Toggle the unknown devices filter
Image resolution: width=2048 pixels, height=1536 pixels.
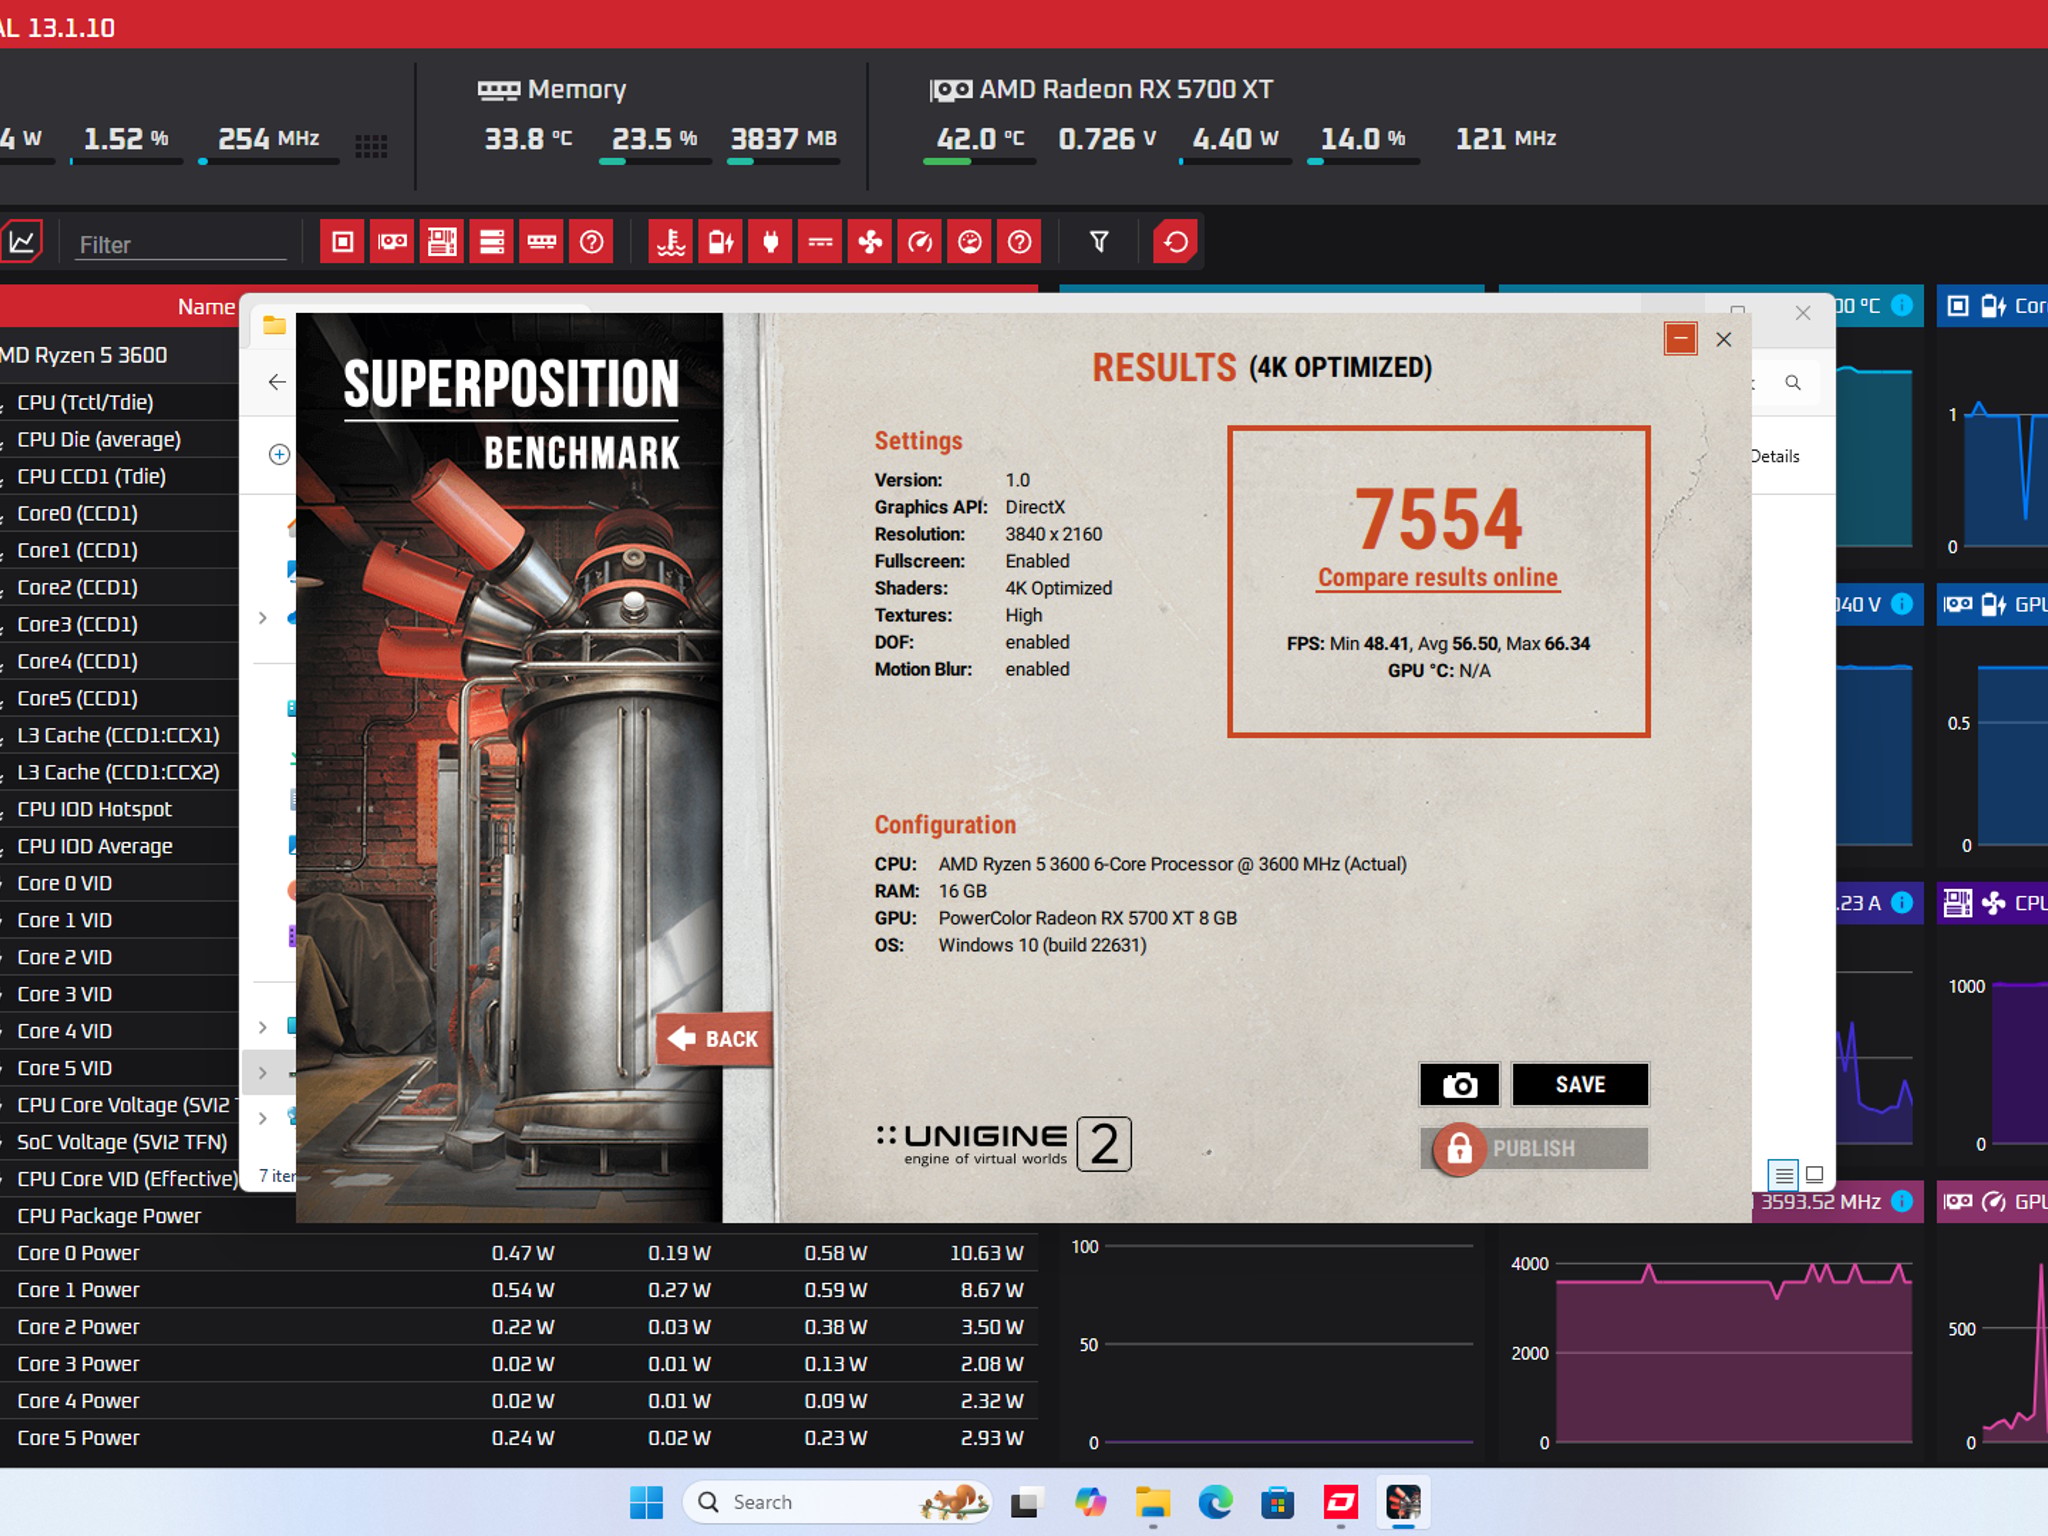click(x=592, y=242)
